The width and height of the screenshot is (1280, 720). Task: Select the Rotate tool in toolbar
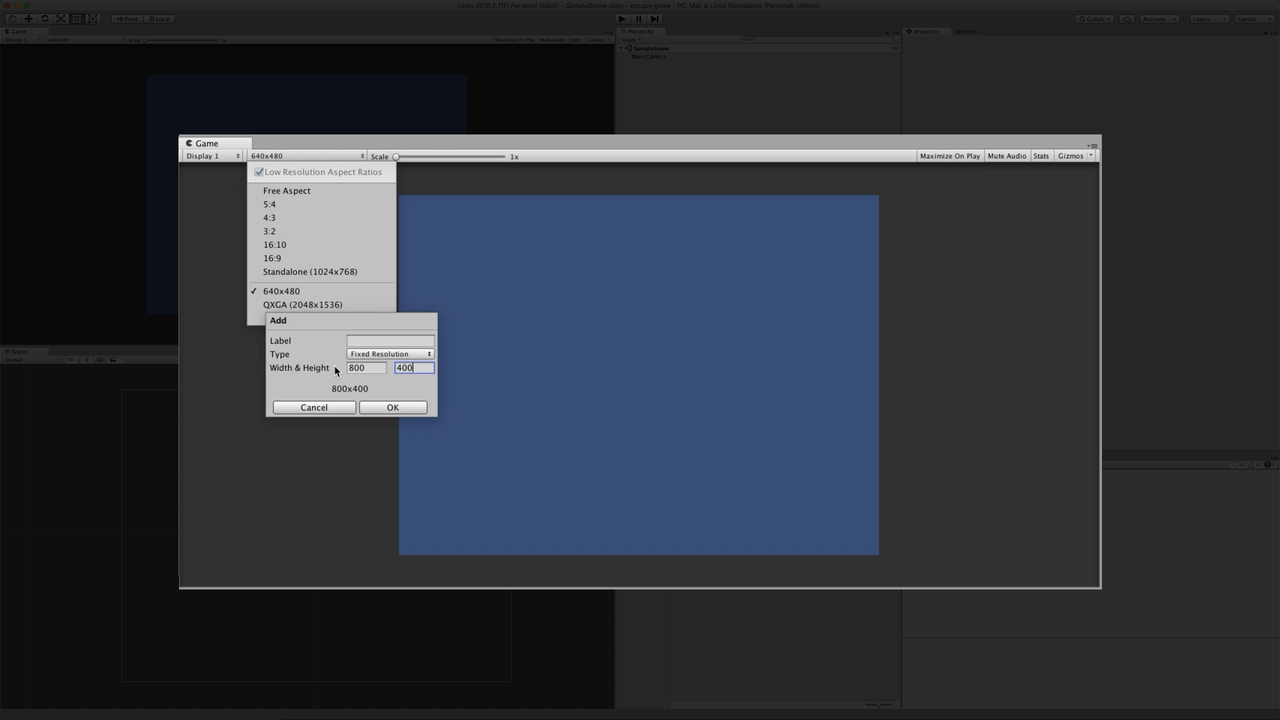click(x=44, y=19)
